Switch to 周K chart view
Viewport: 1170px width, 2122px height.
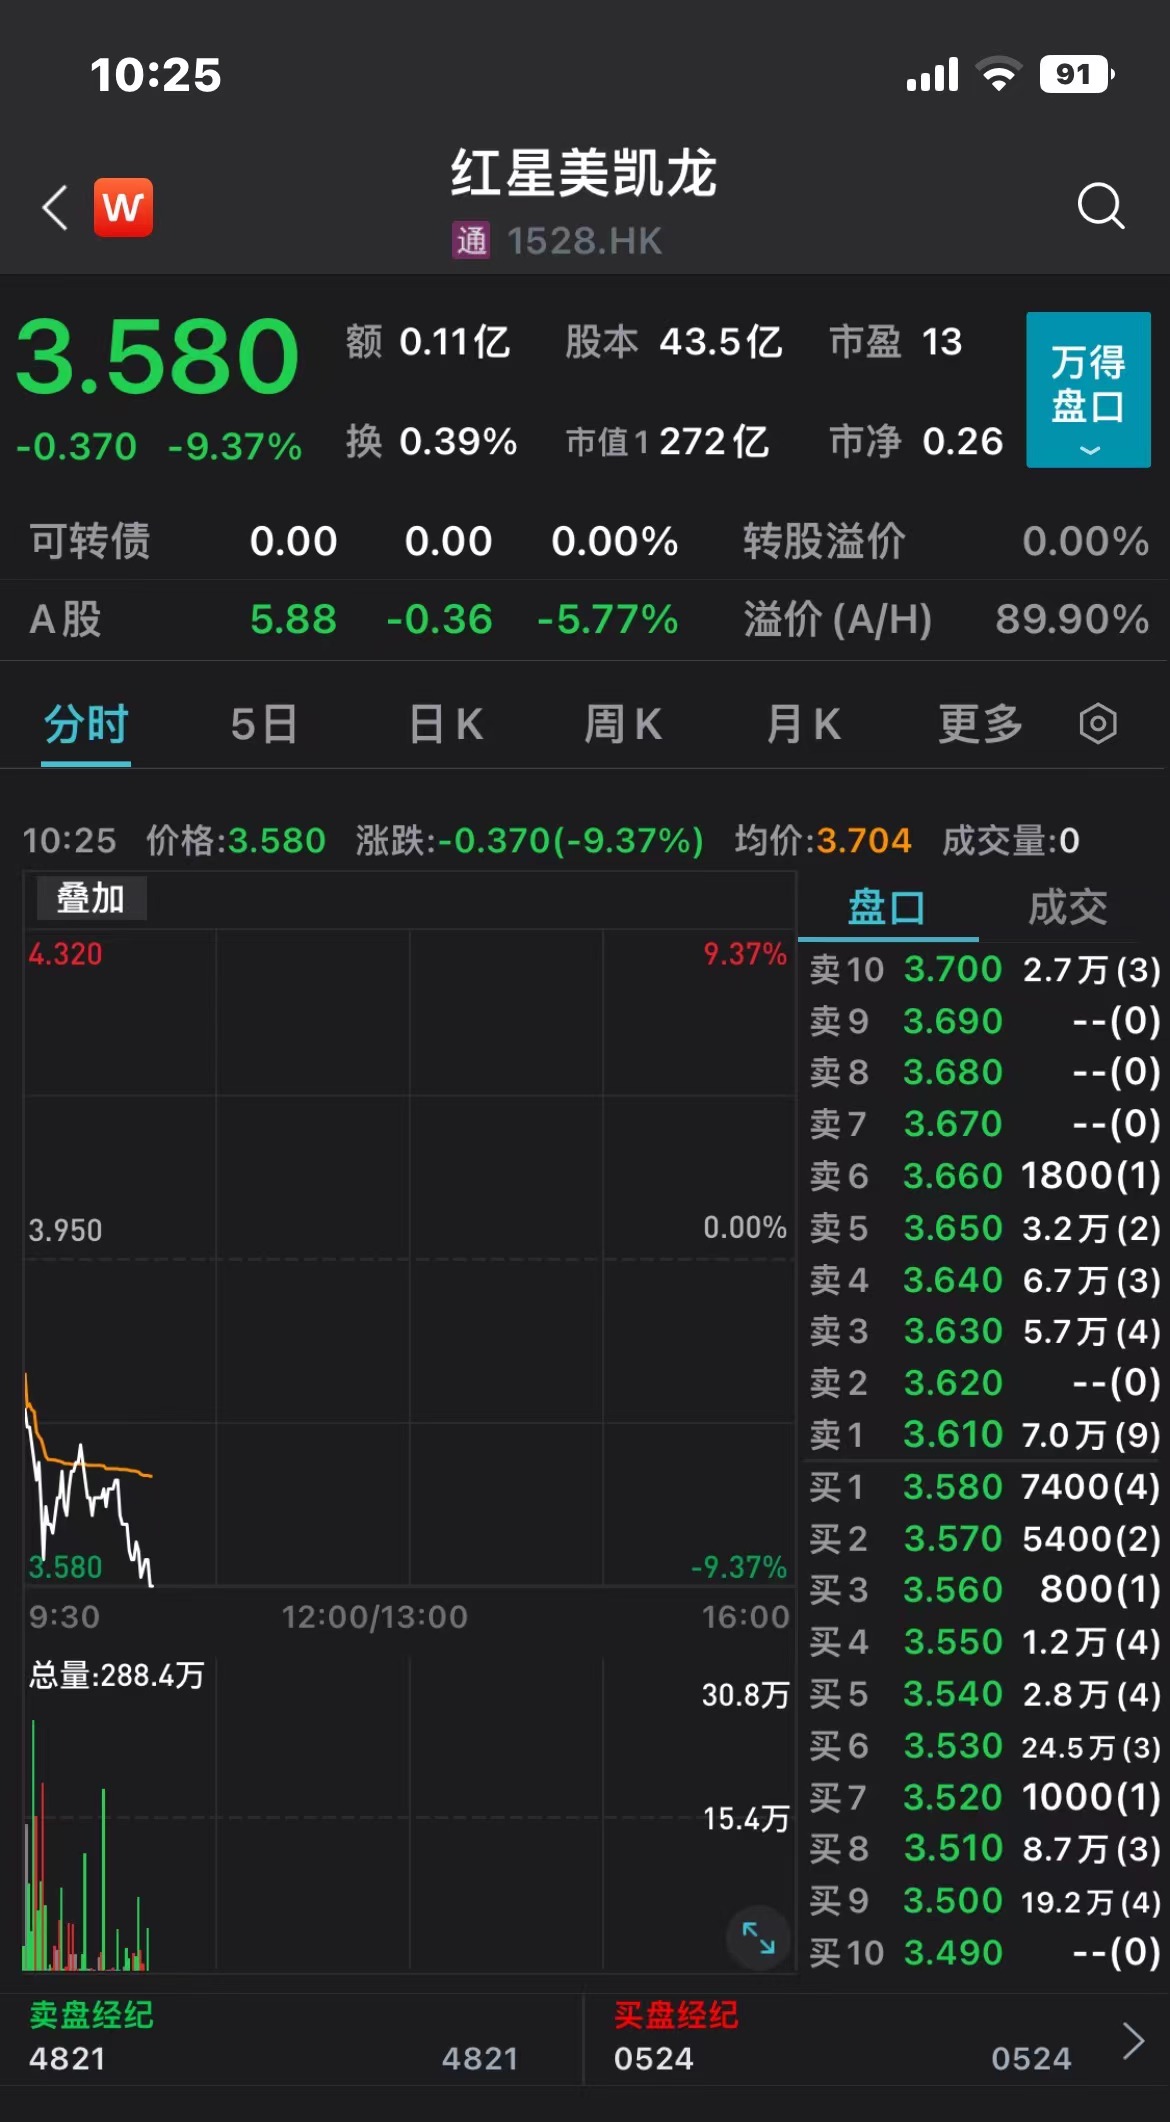(x=623, y=723)
